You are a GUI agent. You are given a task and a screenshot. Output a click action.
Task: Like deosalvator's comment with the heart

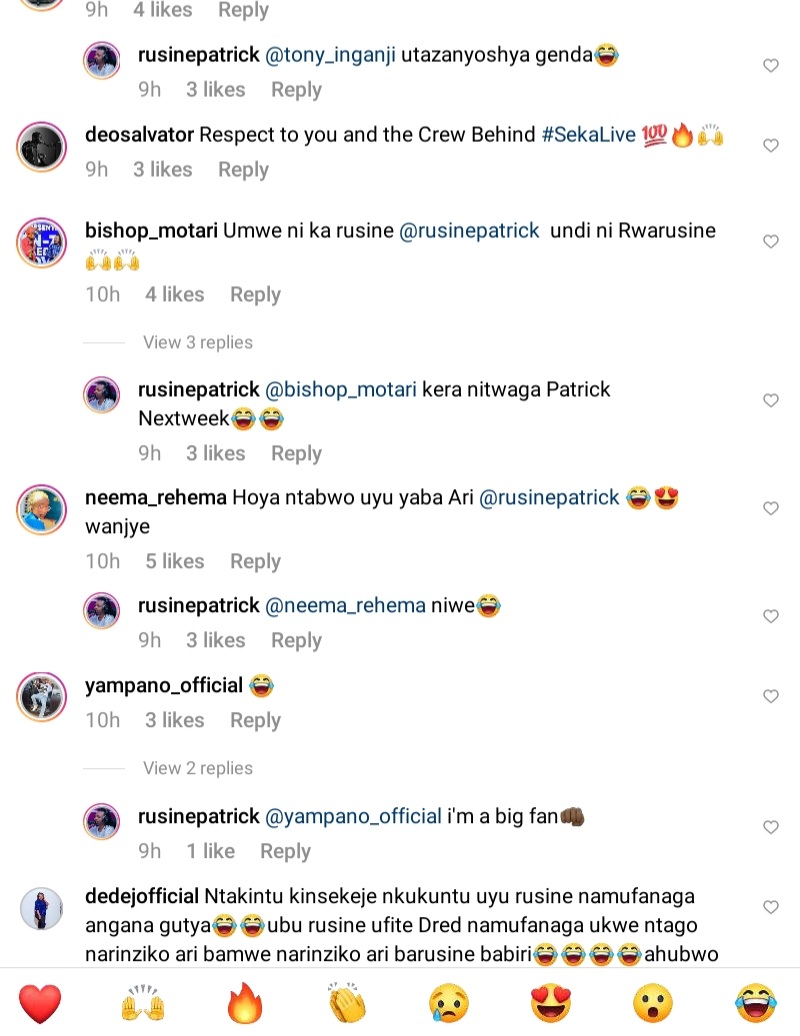pyautogui.click(x=771, y=146)
